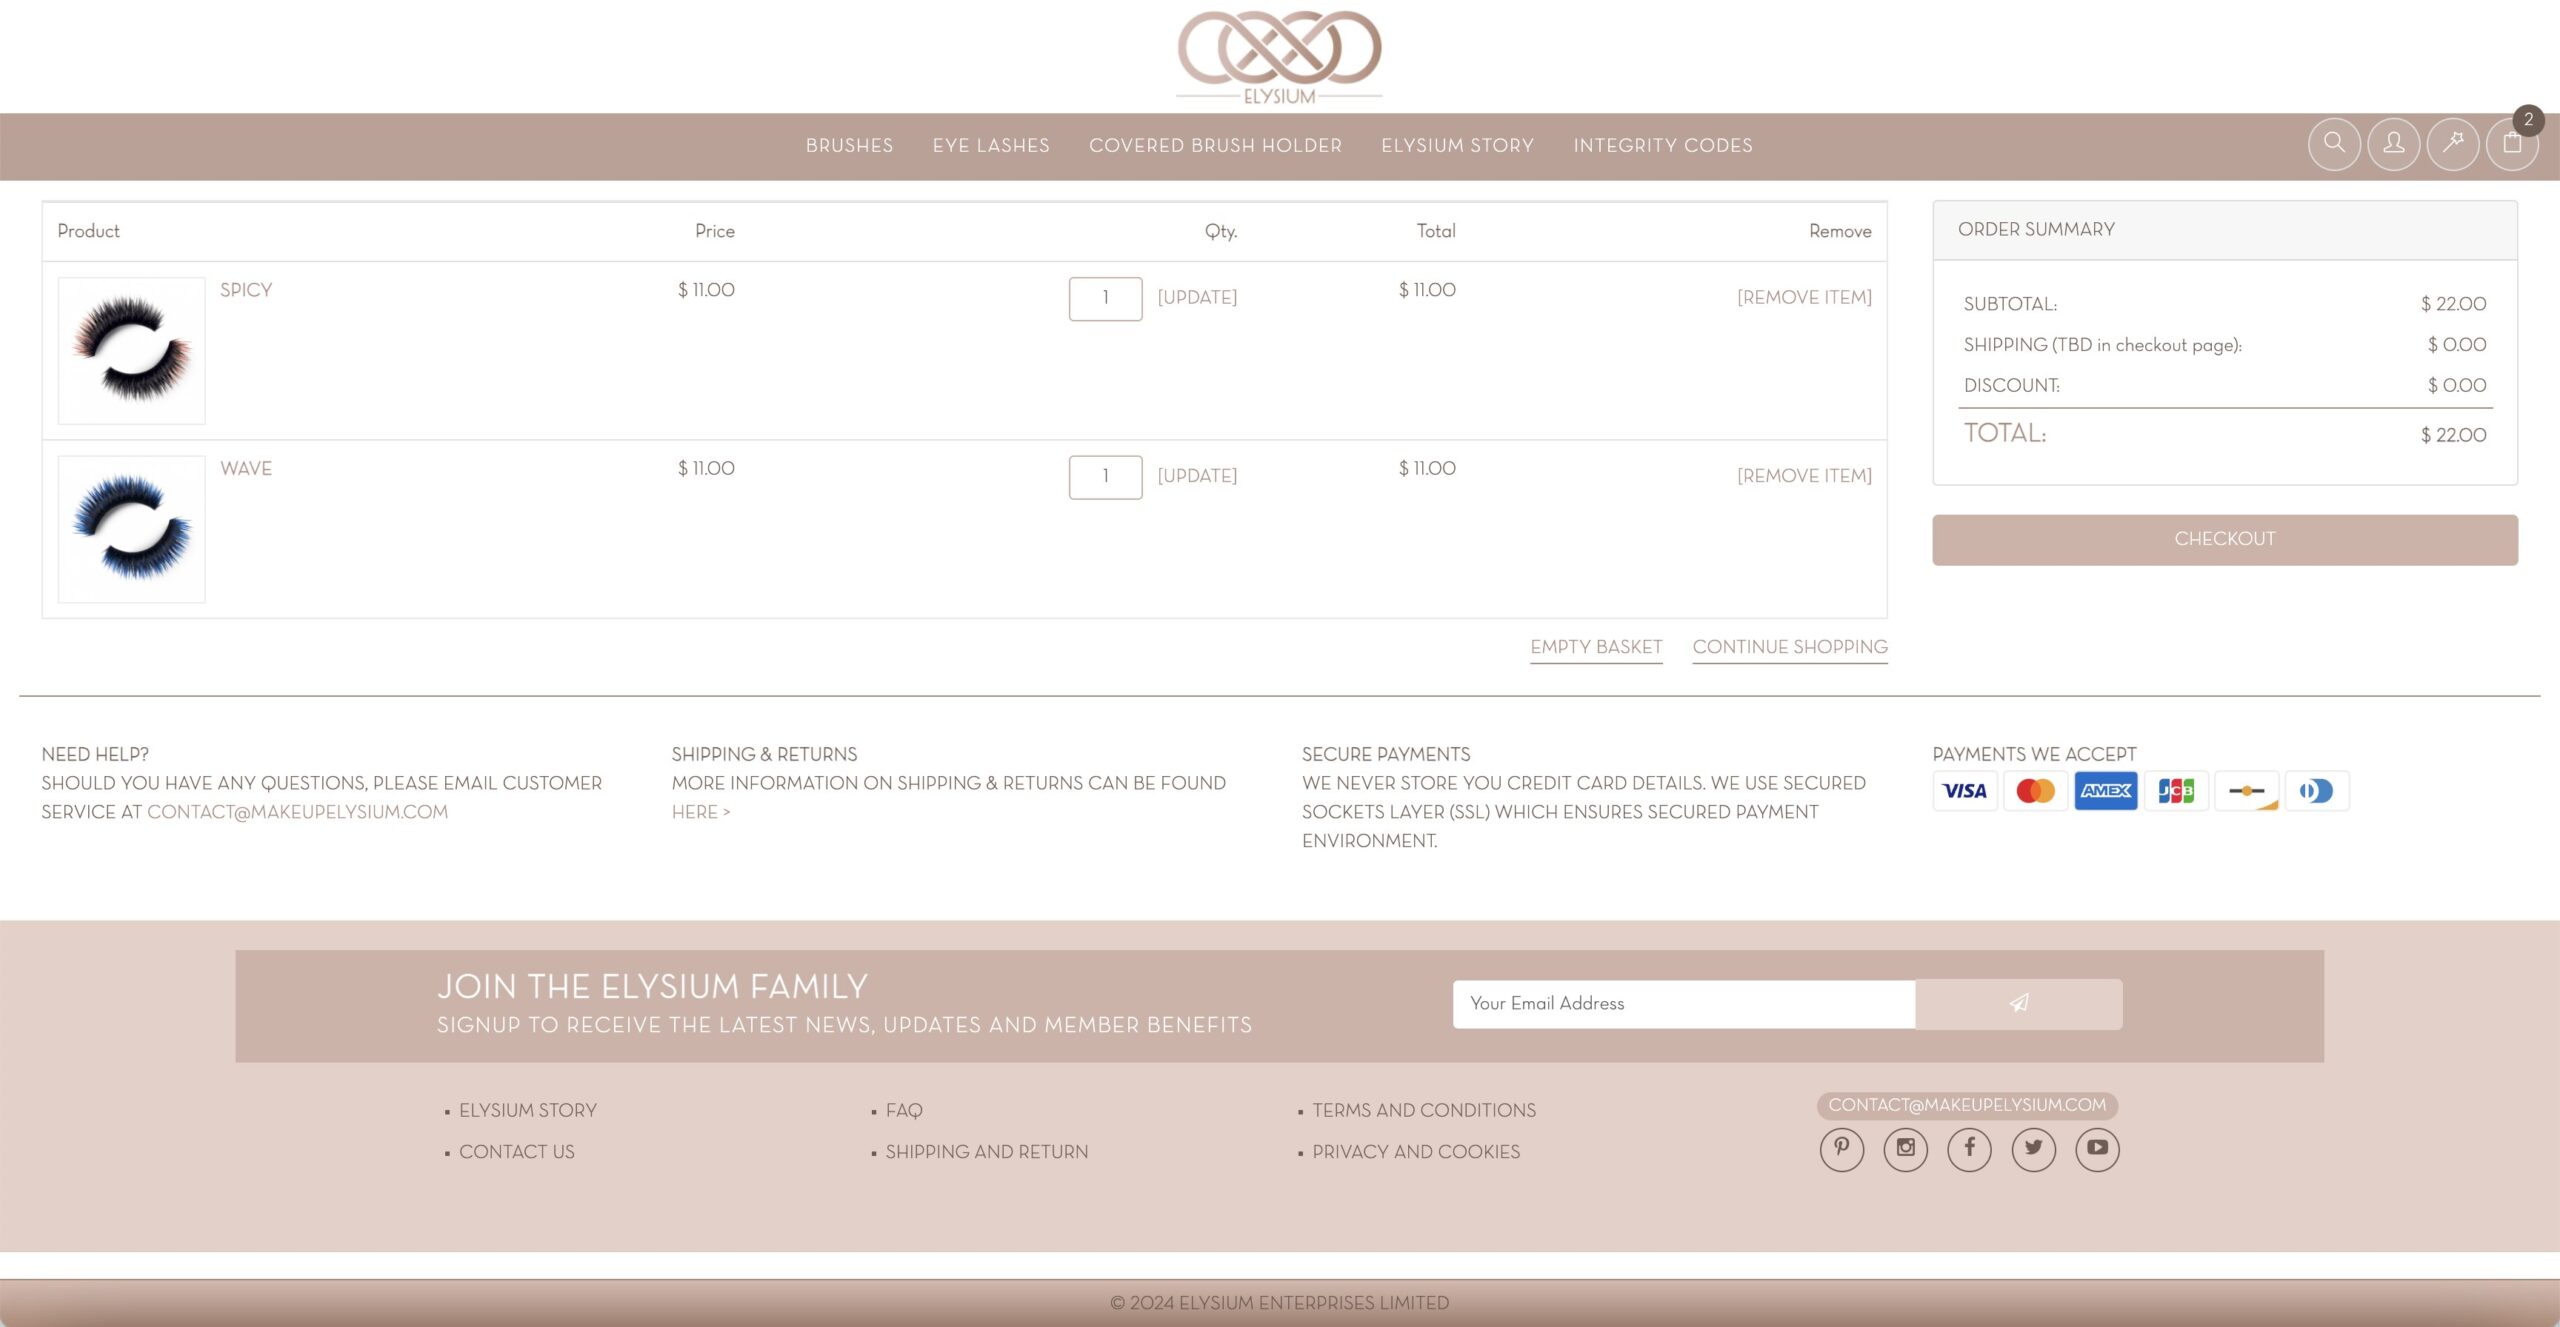Click the JCB payment icon

[x=2176, y=791]
